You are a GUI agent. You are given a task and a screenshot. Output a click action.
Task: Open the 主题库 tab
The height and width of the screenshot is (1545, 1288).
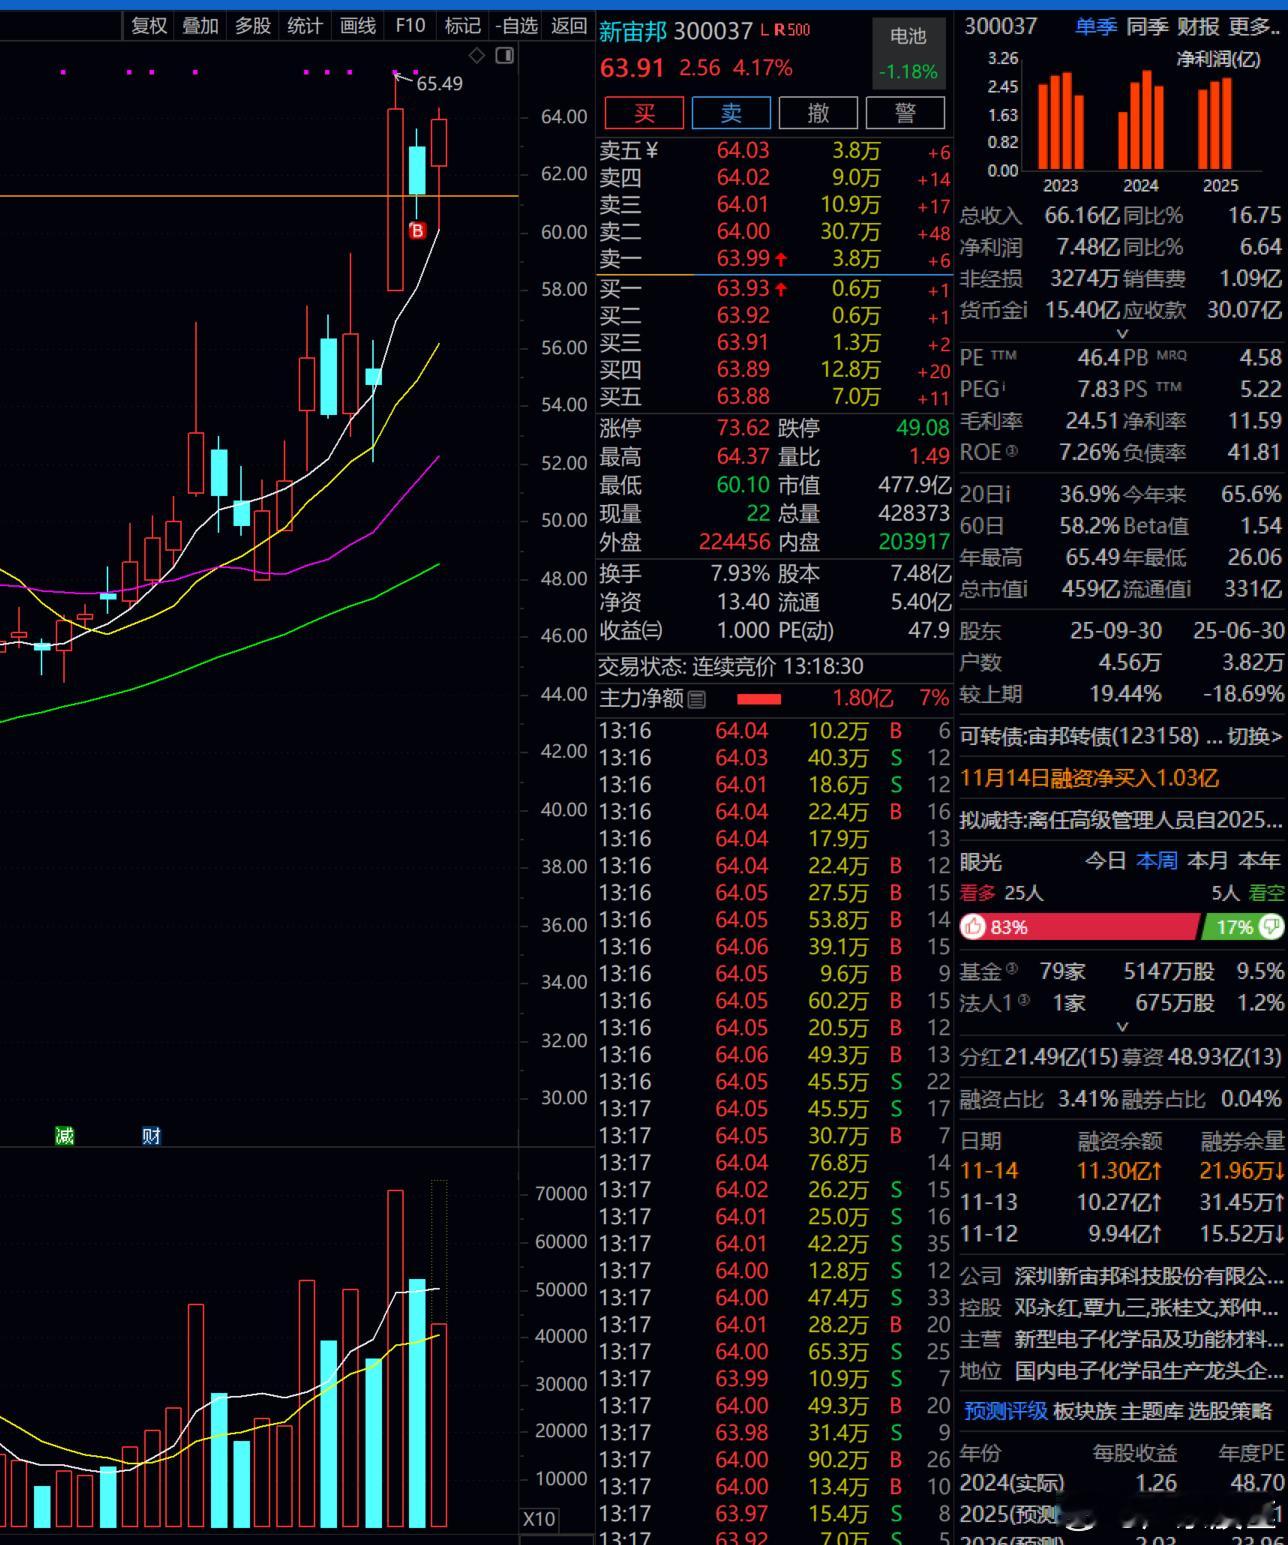point(1150,1411)
